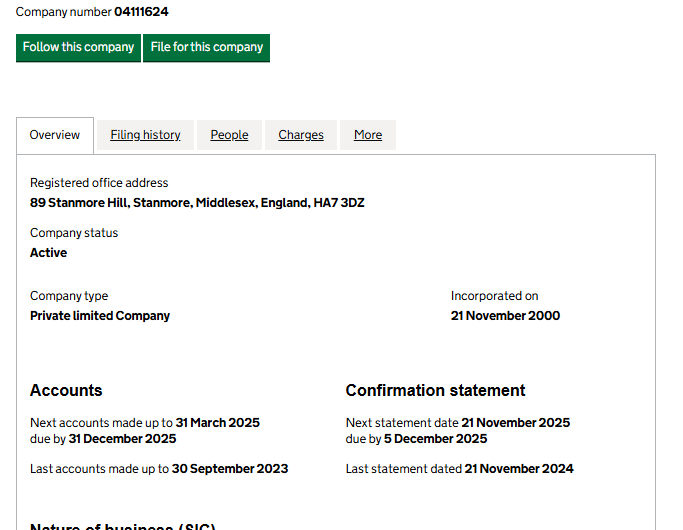Click the Active company status text
Viewport: 683px width, 530px height.
point(49,253)
